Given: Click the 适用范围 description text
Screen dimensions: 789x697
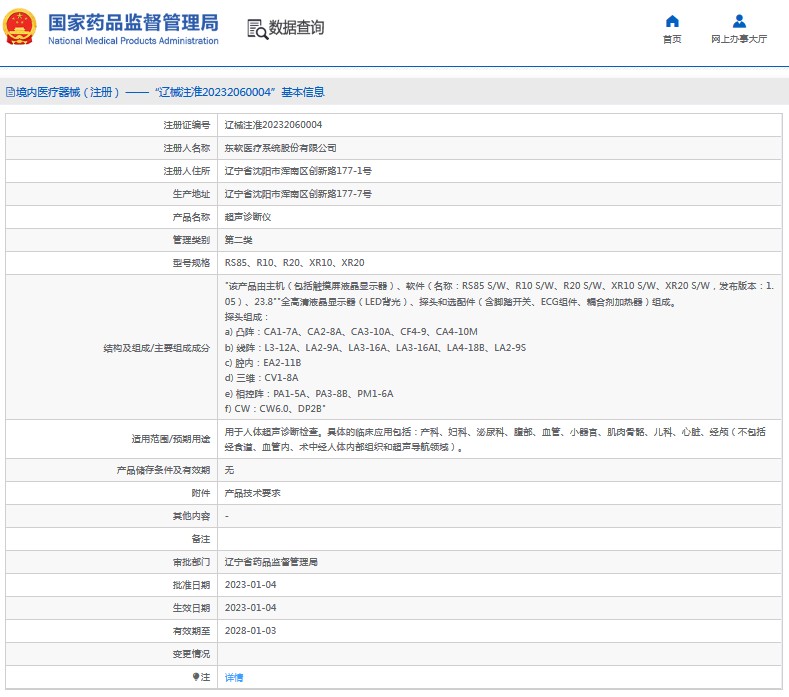Looking at the screenshot, I should click(495, 439).
